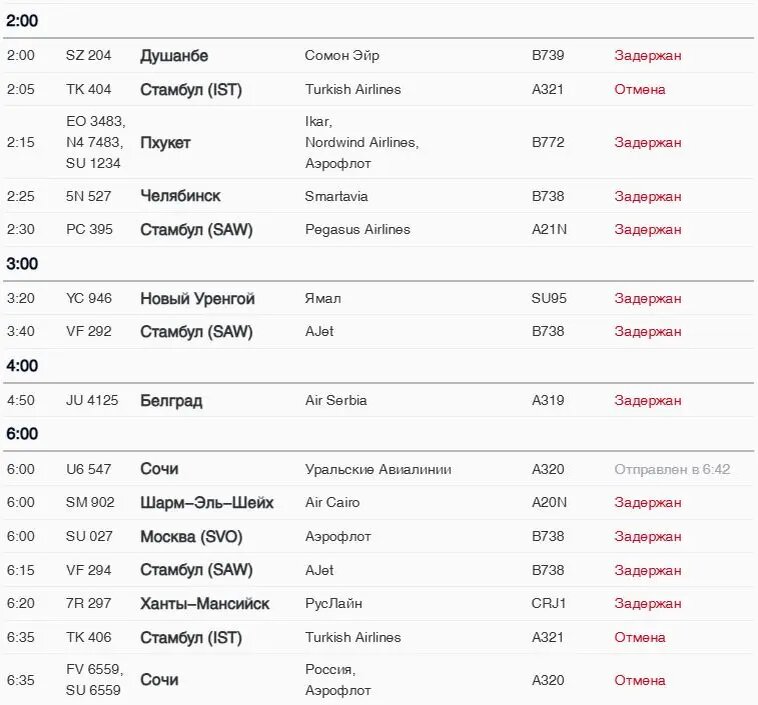The width and height of the screenshot is (758, 705).
Task: Click the Белград destination link
Action: tap(171, 401)
